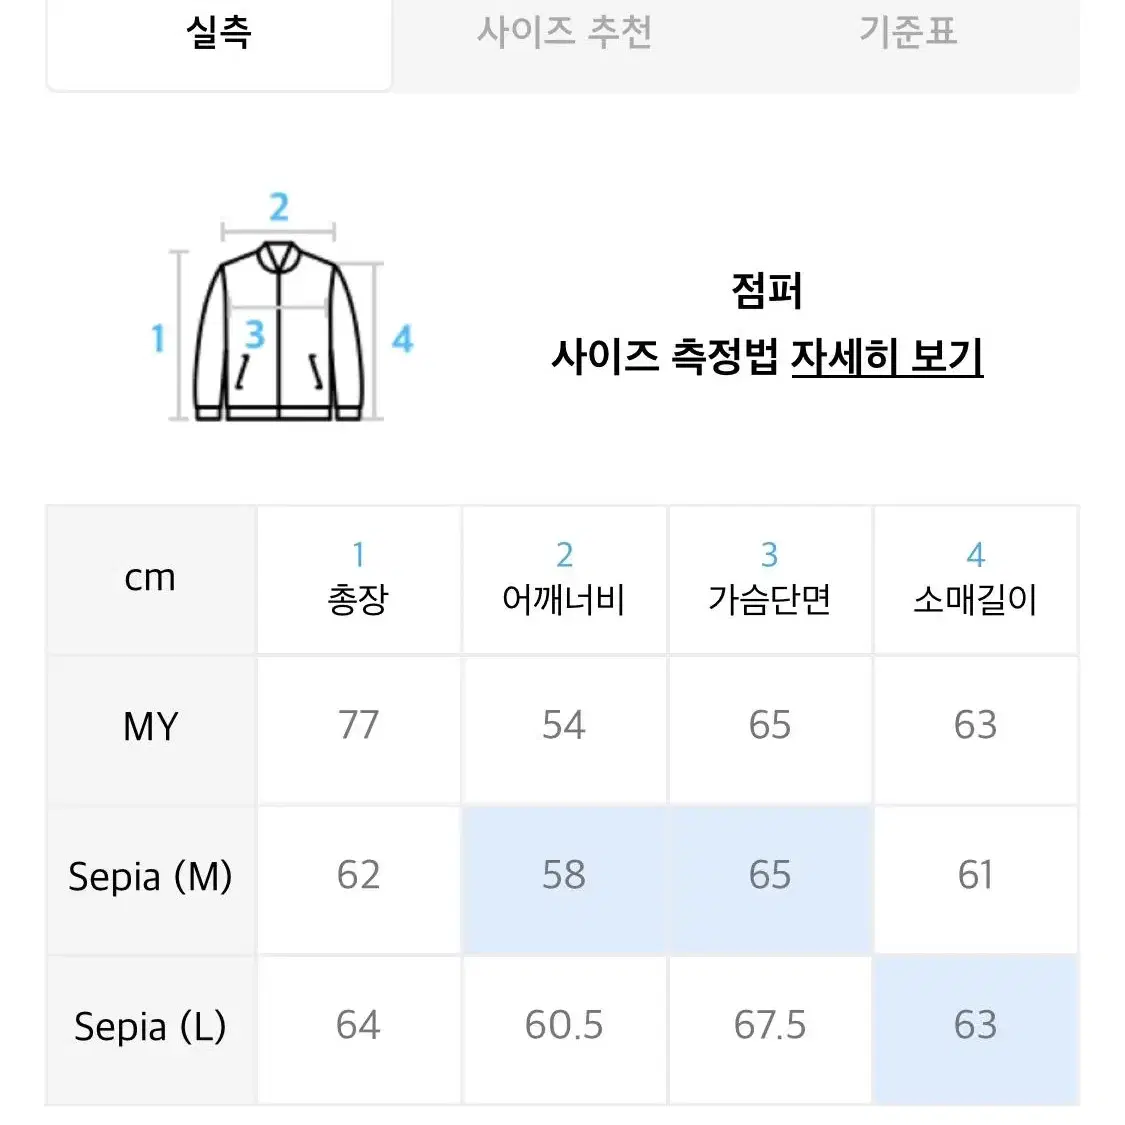Click the MY row label
1125x1125 pixels.
point(151,726)
